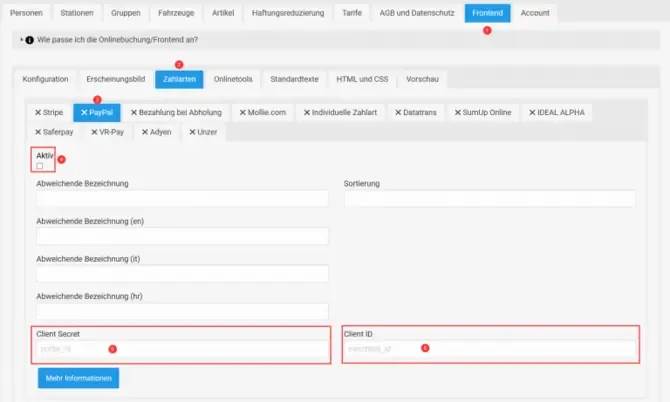Open the Zahlarten tab
The image size is (670, 402).
[179, 79]
